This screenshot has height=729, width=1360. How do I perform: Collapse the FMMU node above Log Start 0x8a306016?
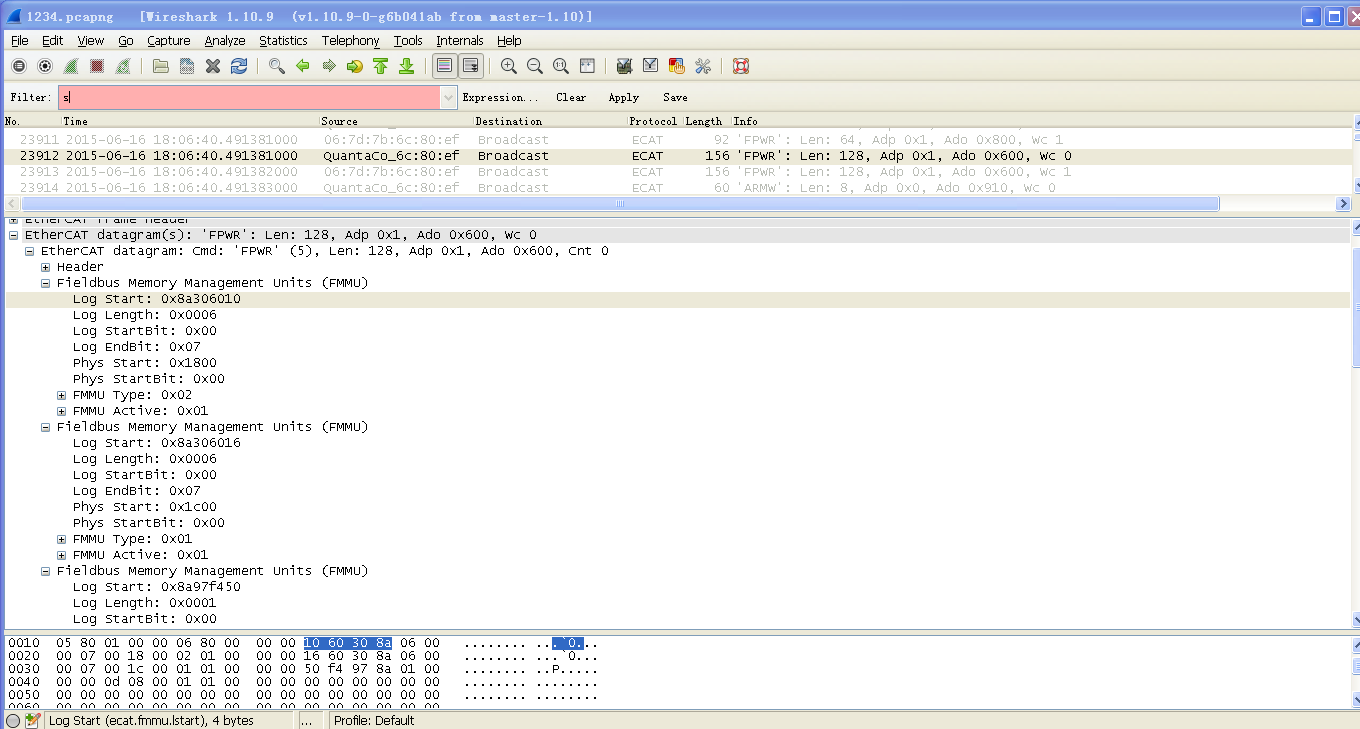pos(46,427)
